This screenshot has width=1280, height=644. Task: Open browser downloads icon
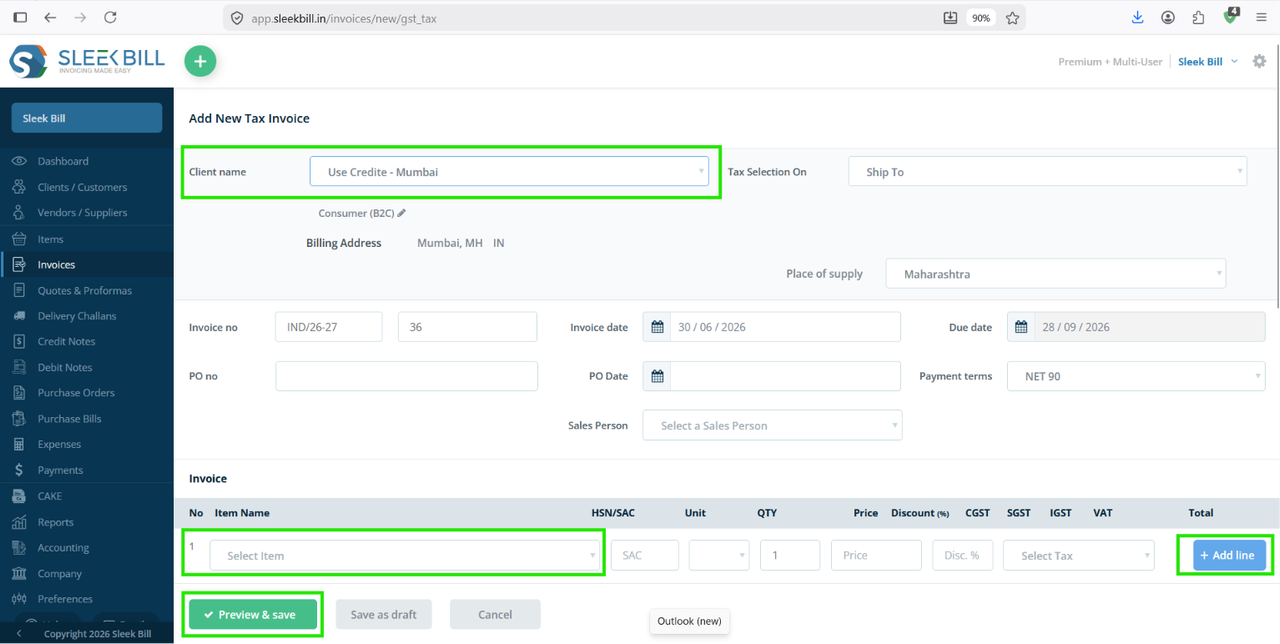1138,18
